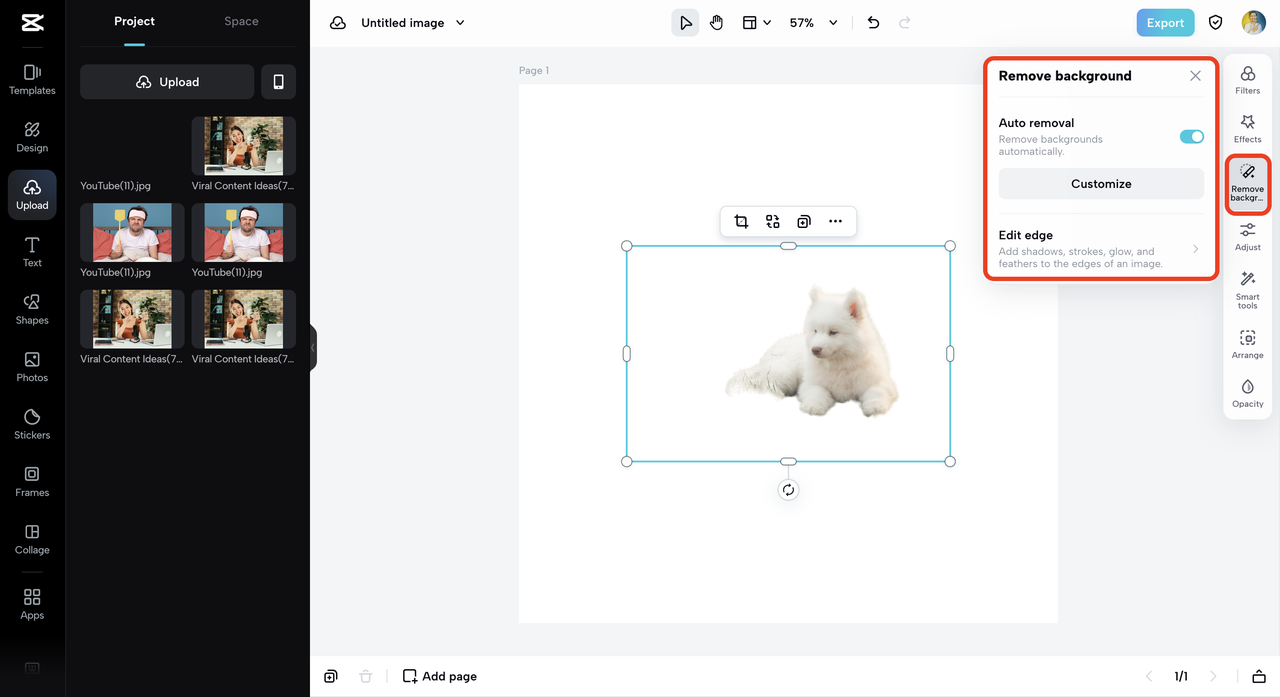The height and width of the screenshot is (697, 1280).
Task: Switch to the Space tab
Action: pos(241,21)
